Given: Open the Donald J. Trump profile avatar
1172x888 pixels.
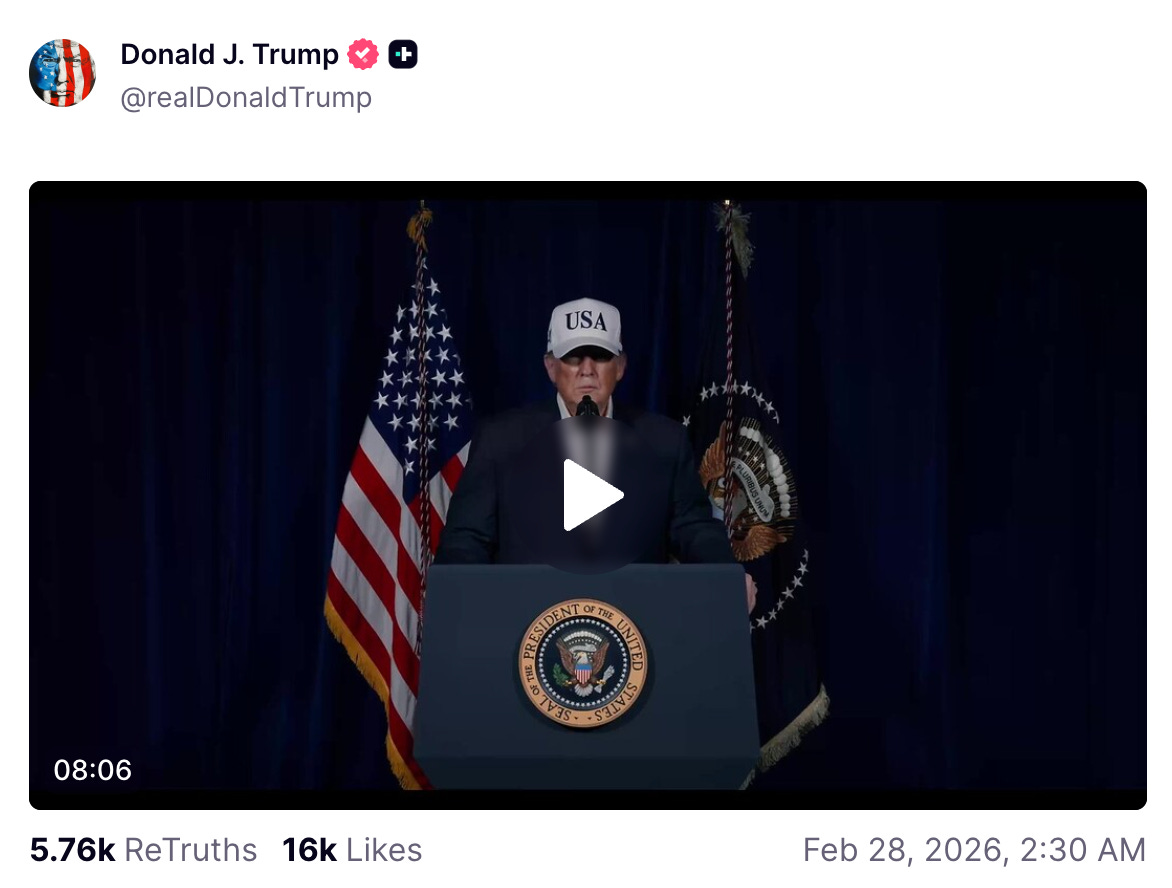Looking at the screenshot, I should [x=62, y=73].
